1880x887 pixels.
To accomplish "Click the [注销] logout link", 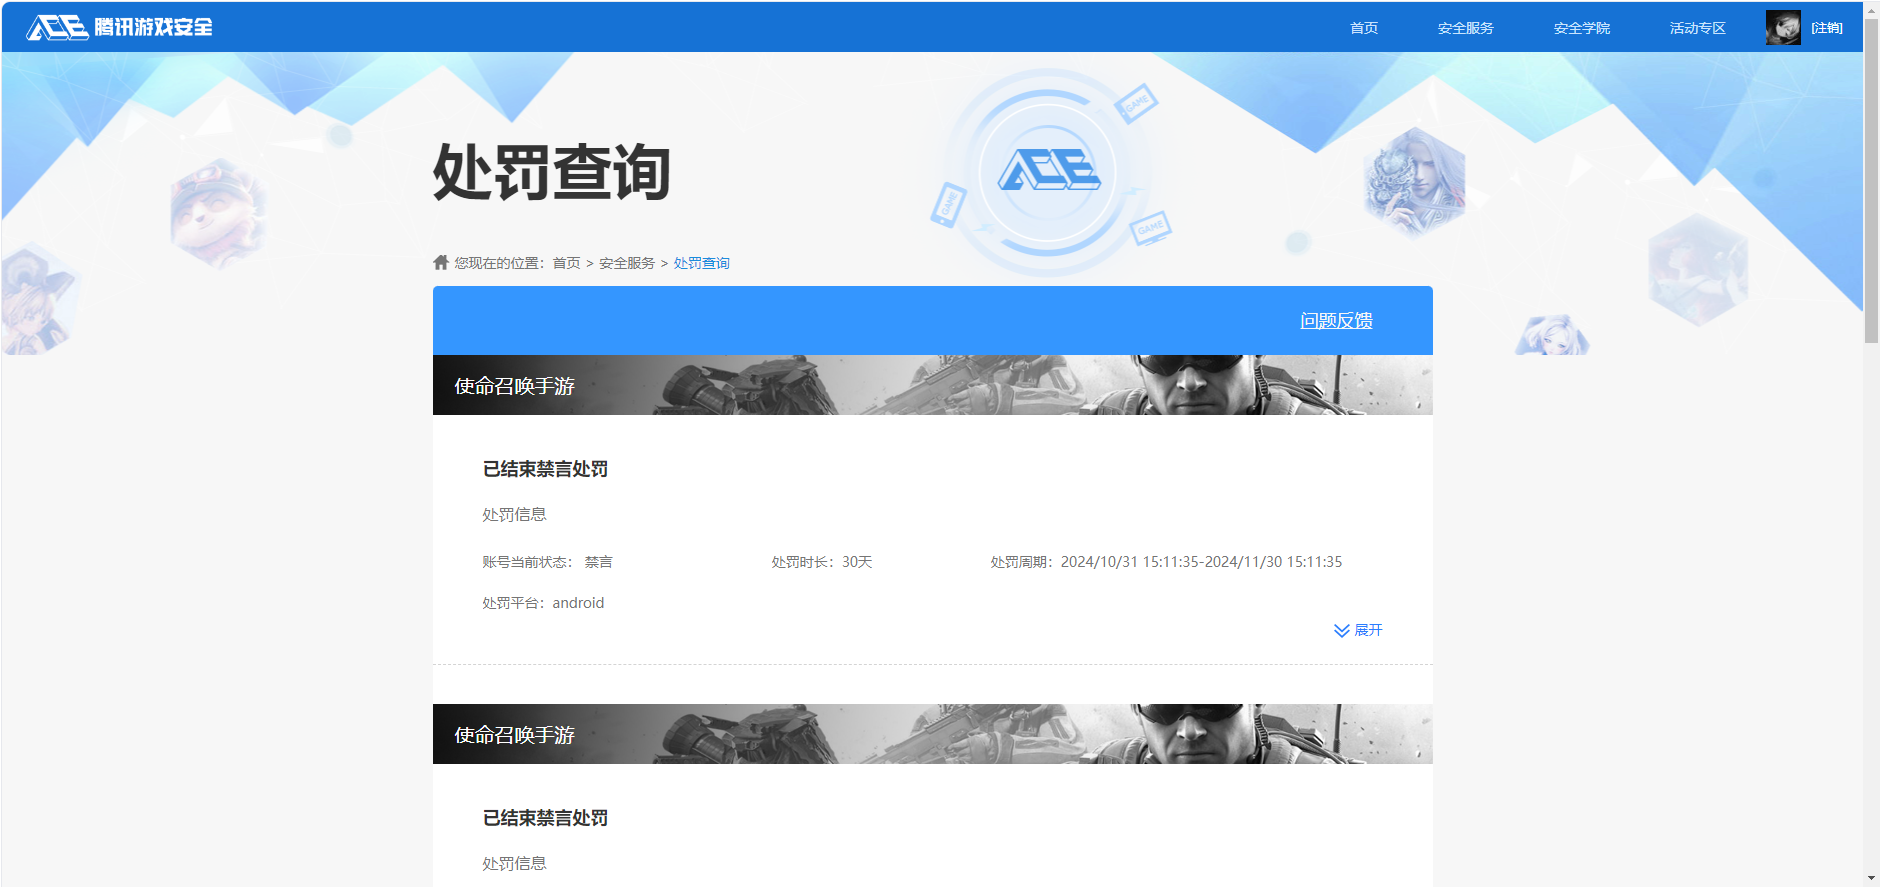I will pos(1827,28).
